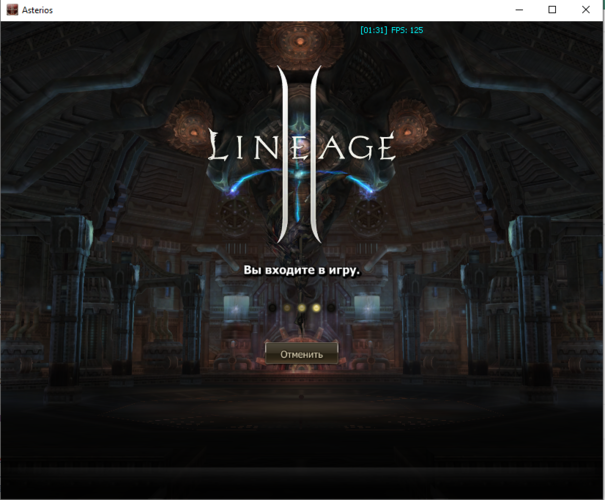Click the Отменить button
The height and width of the screenshot is (500, 605).
[x=301, y=354]
